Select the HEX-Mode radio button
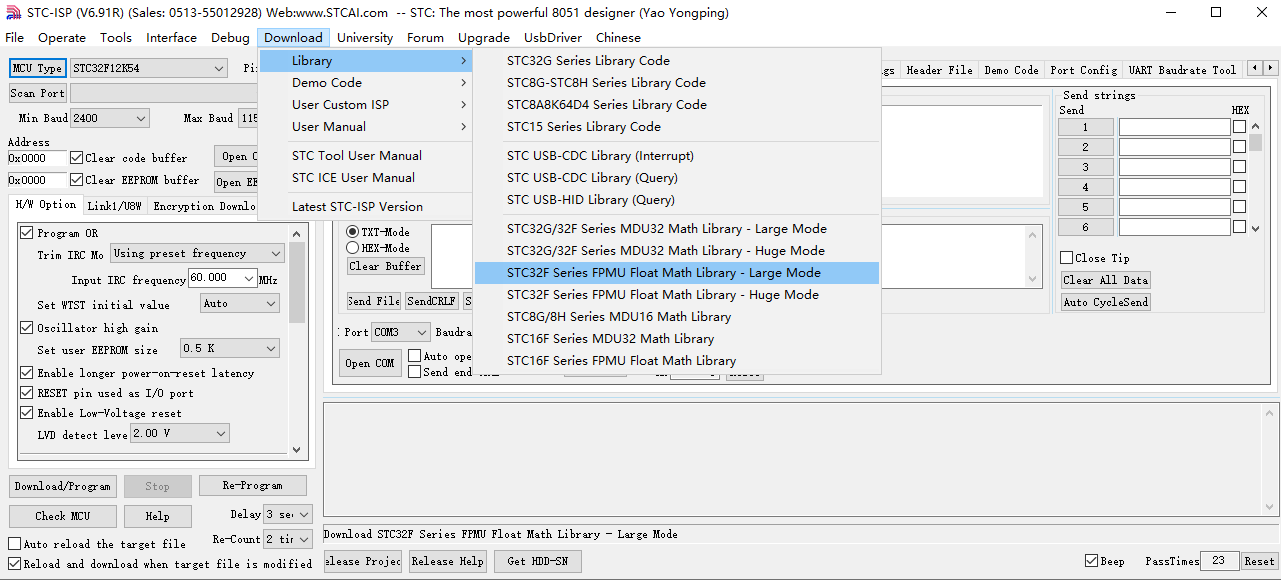The height and width of the screenshot is (580, 1281). 353,247
